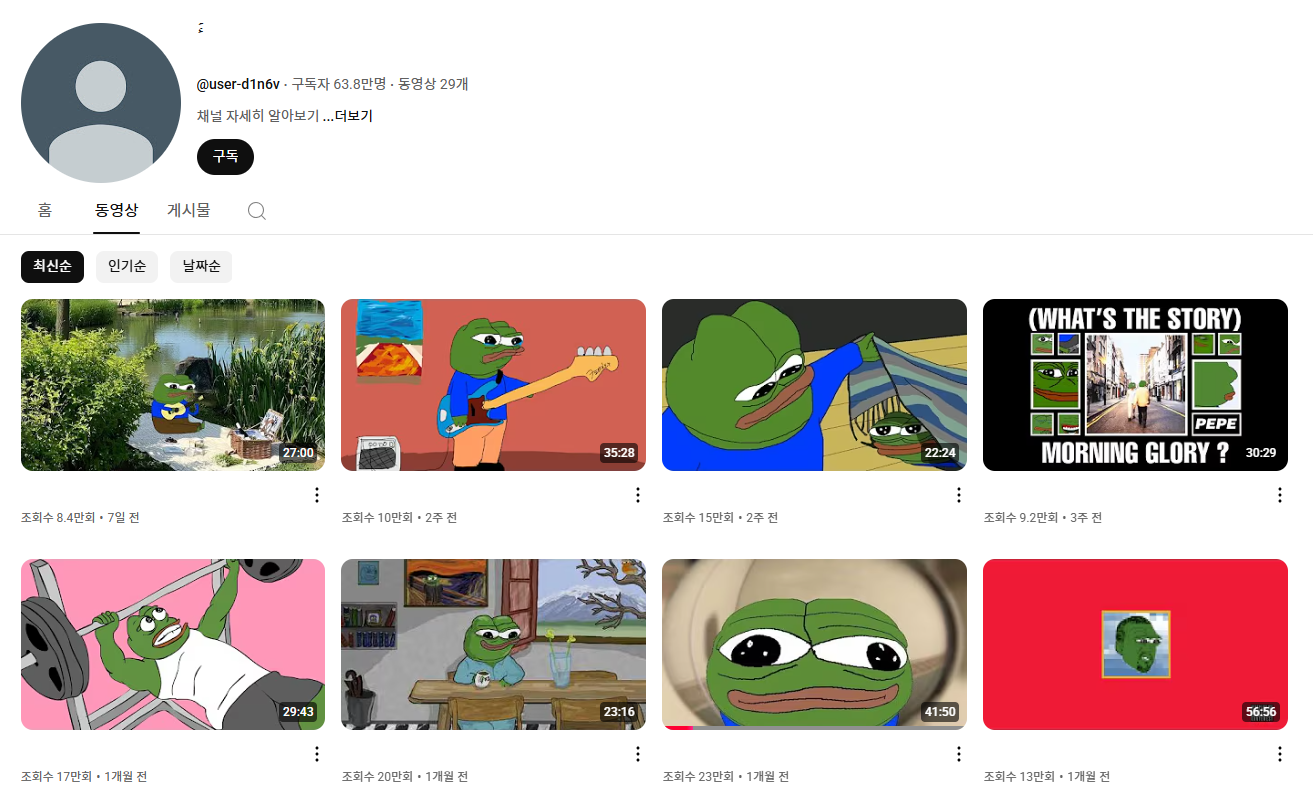Expand channel description with ...더보기
This screenshot has height=797, width=1313.
(x=347, y=116)
